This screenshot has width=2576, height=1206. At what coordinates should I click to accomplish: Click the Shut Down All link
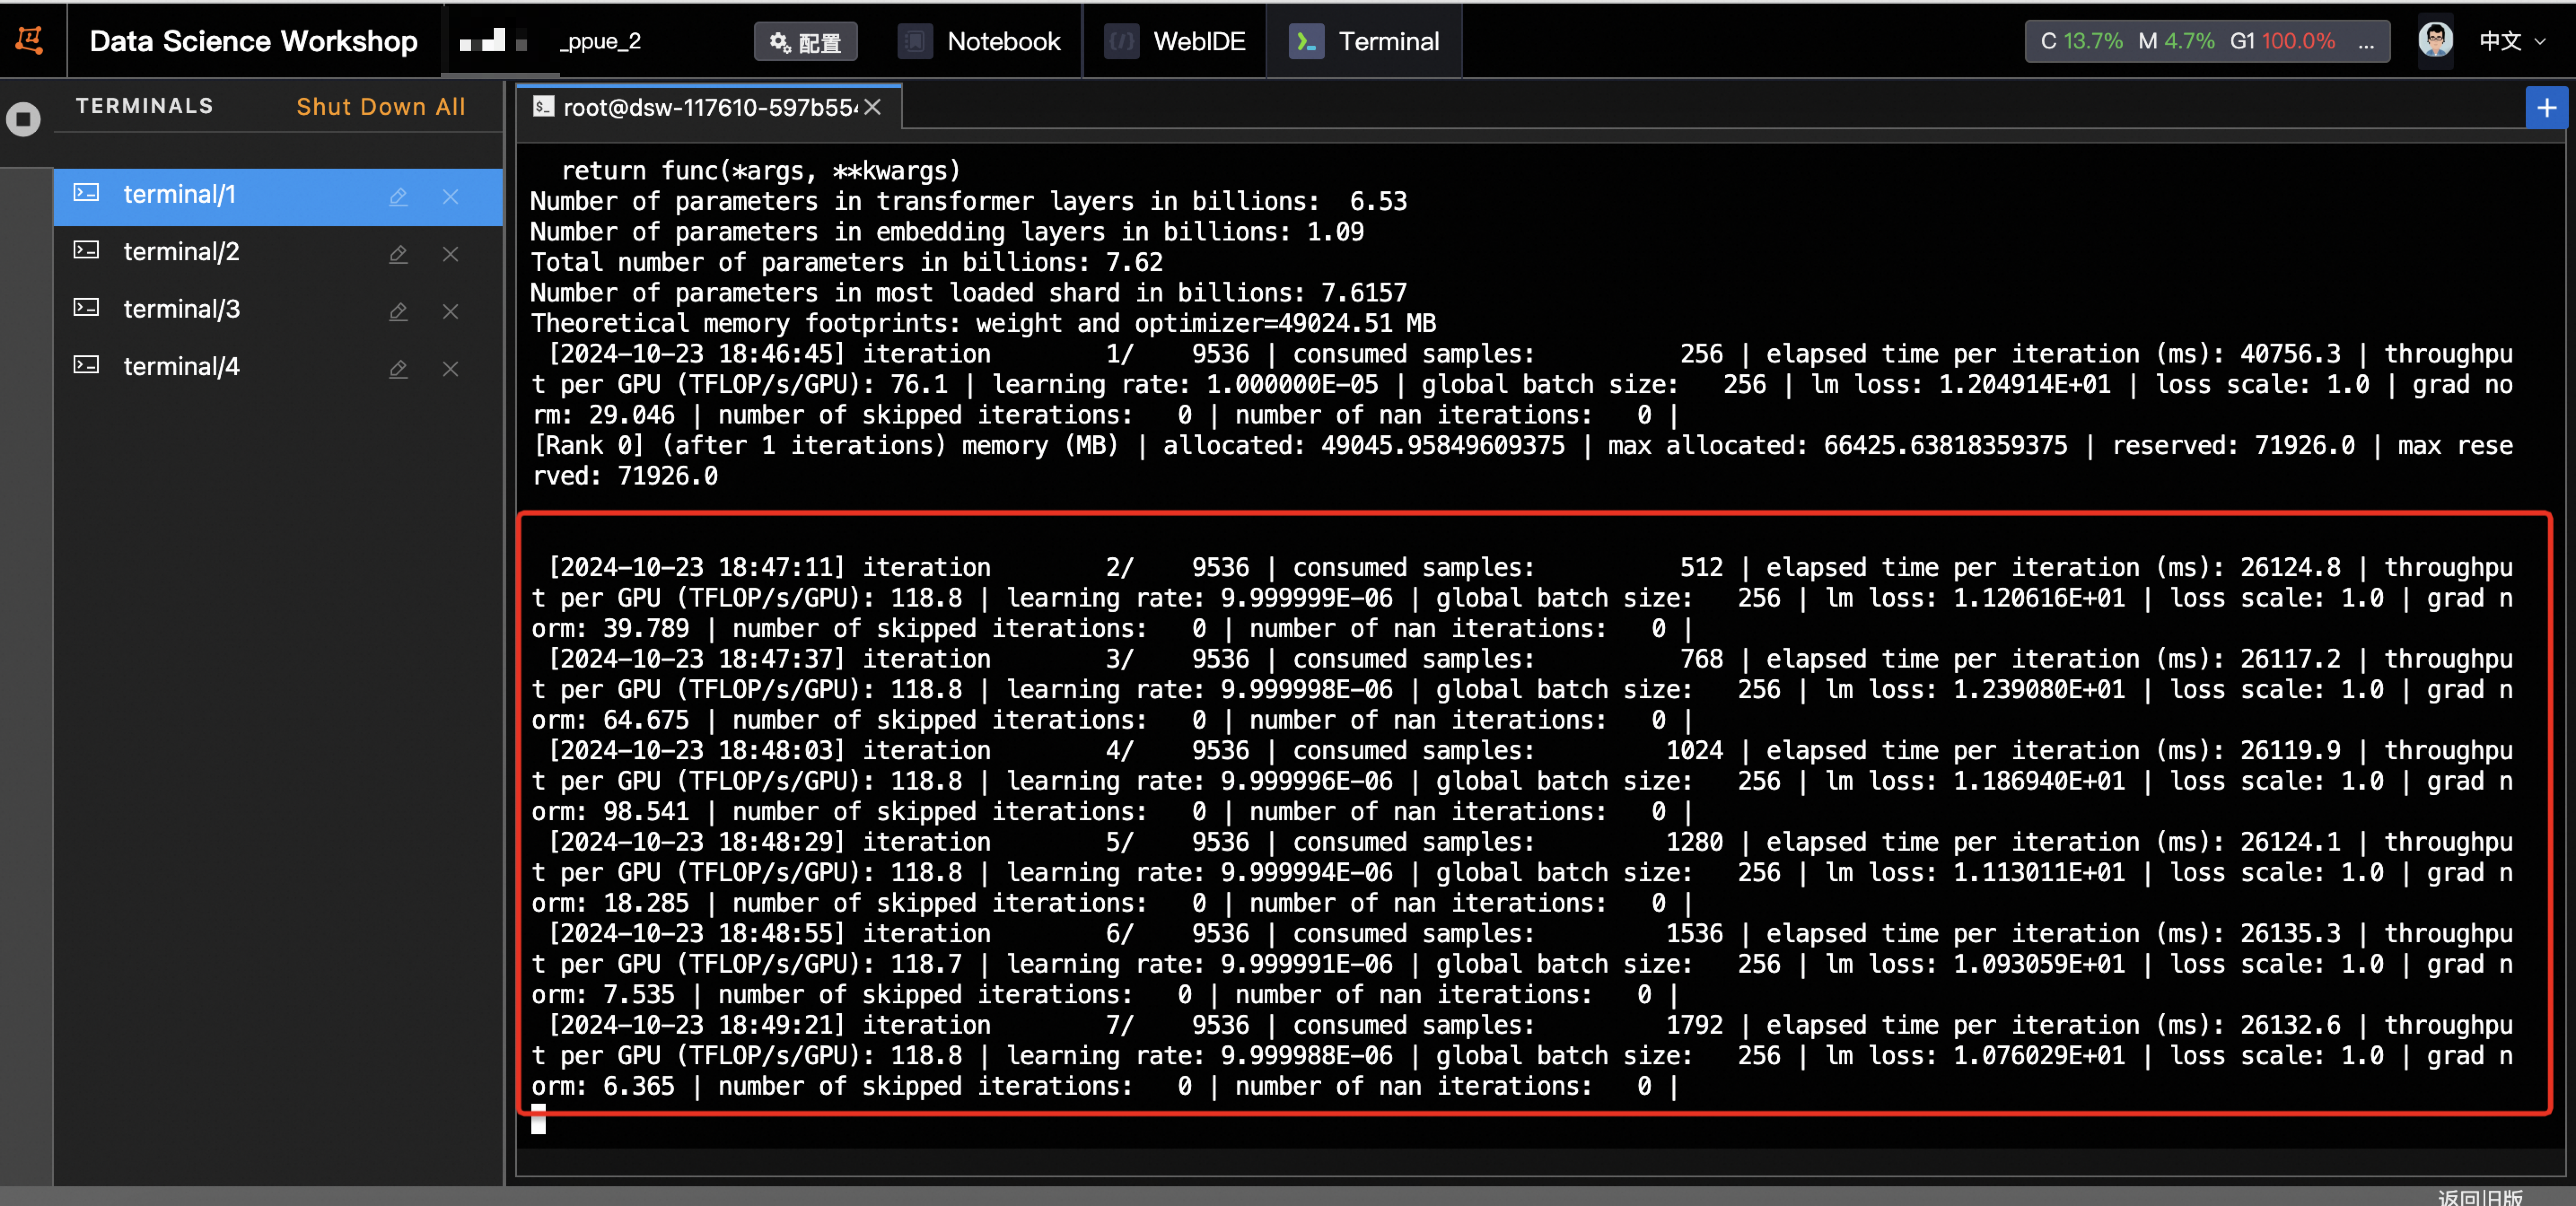pyautogui.click(x=380, y=107)
